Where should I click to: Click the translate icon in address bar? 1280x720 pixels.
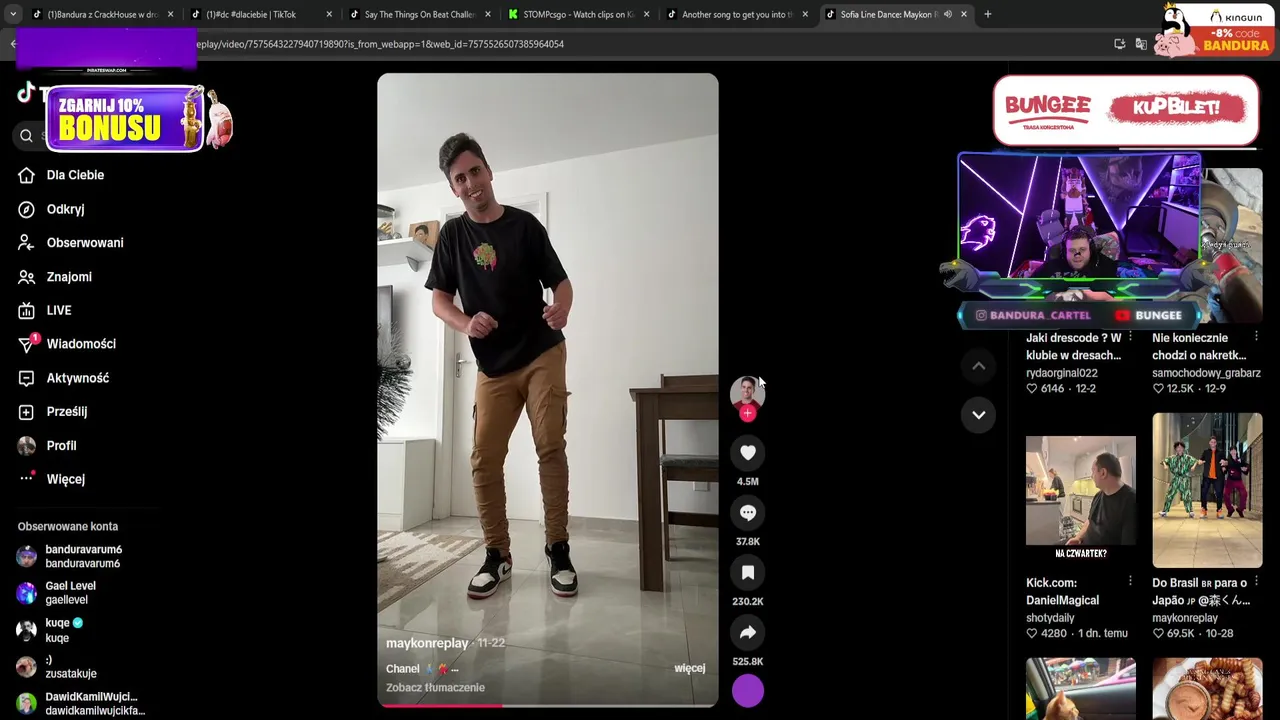[1141, 44]
